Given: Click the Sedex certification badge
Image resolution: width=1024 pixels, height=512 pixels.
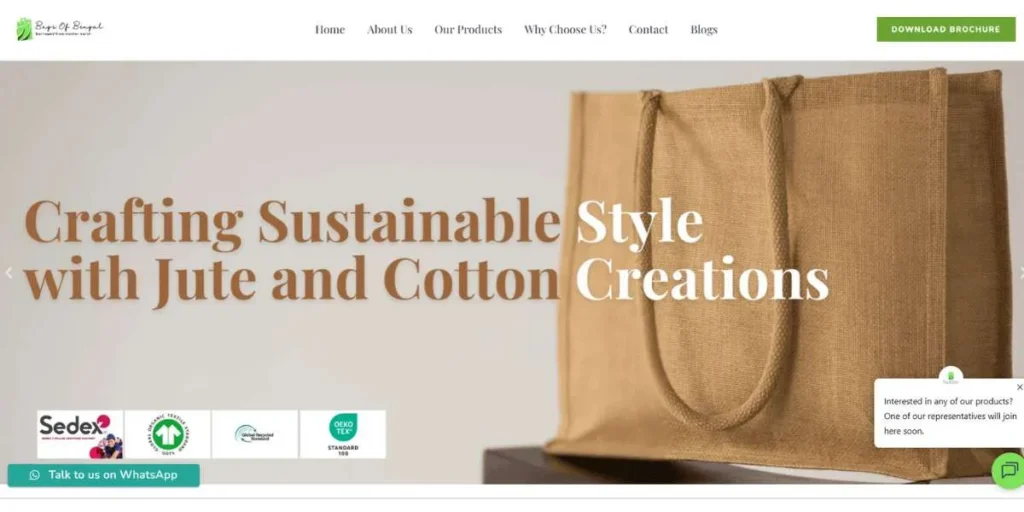Looking at the screenshot, I should point(80,434).
